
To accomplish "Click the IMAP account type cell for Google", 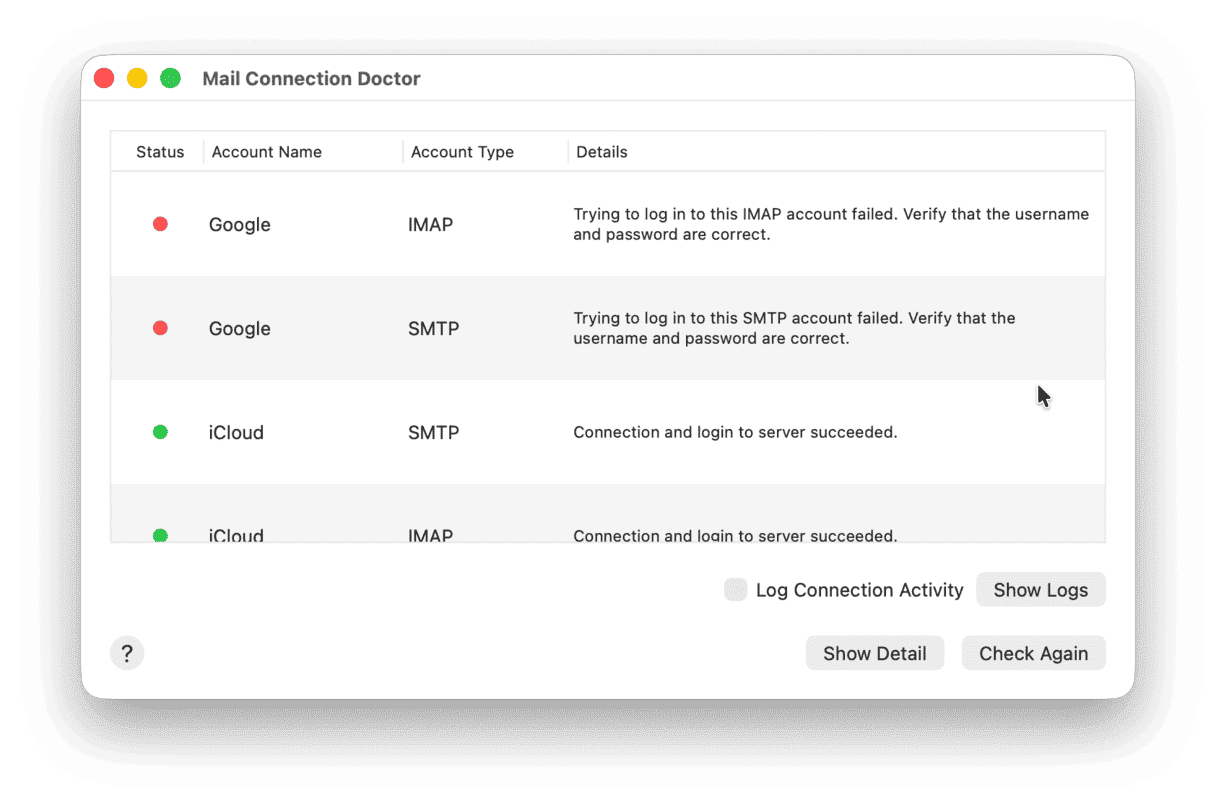I will (x=430, y=225).
